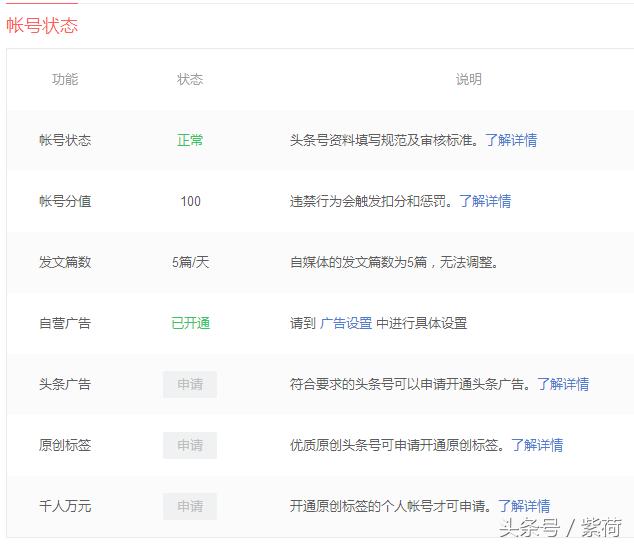
Task: Click text 优质原创头条号可申请开通原创标签。
Action: pos(398,445)
